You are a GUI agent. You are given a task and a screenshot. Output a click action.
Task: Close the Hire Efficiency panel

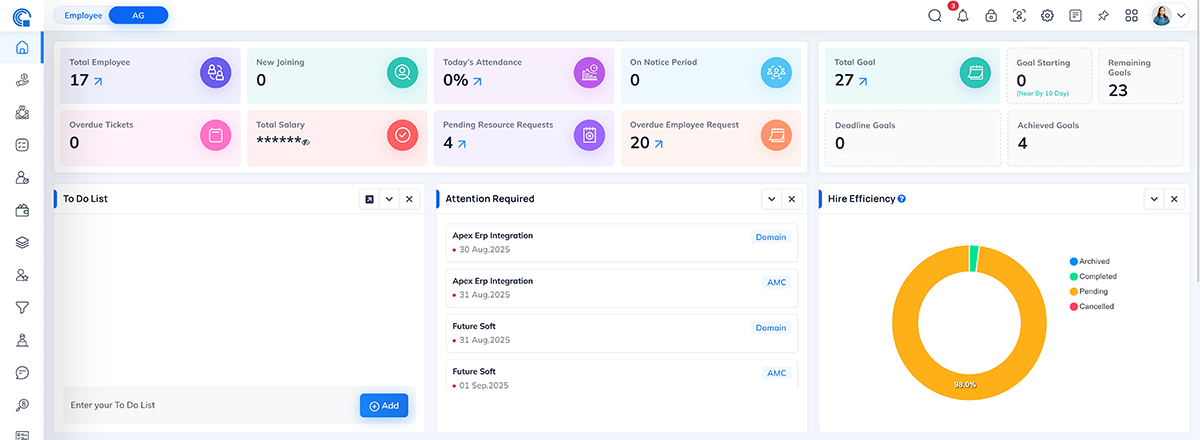[1174, 199]
